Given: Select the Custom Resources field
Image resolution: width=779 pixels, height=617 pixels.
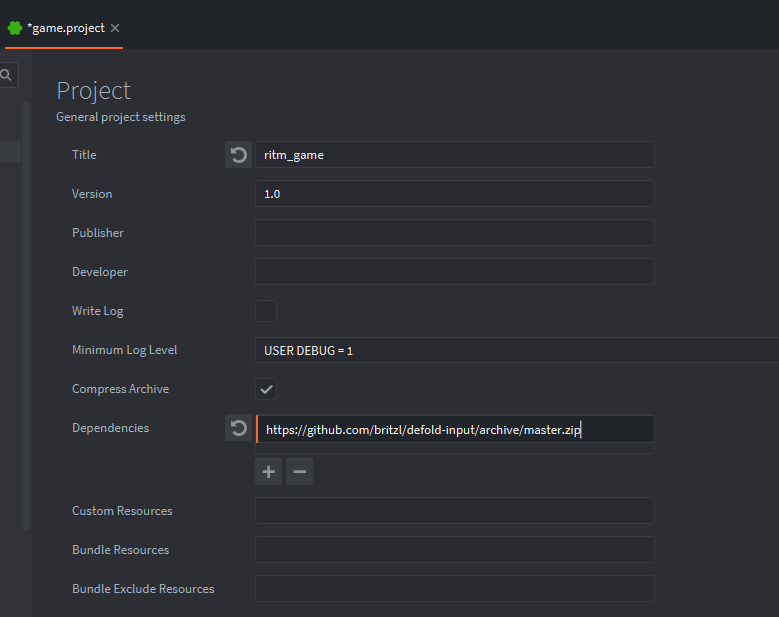Looking at the screenshot, I should 454,511.
